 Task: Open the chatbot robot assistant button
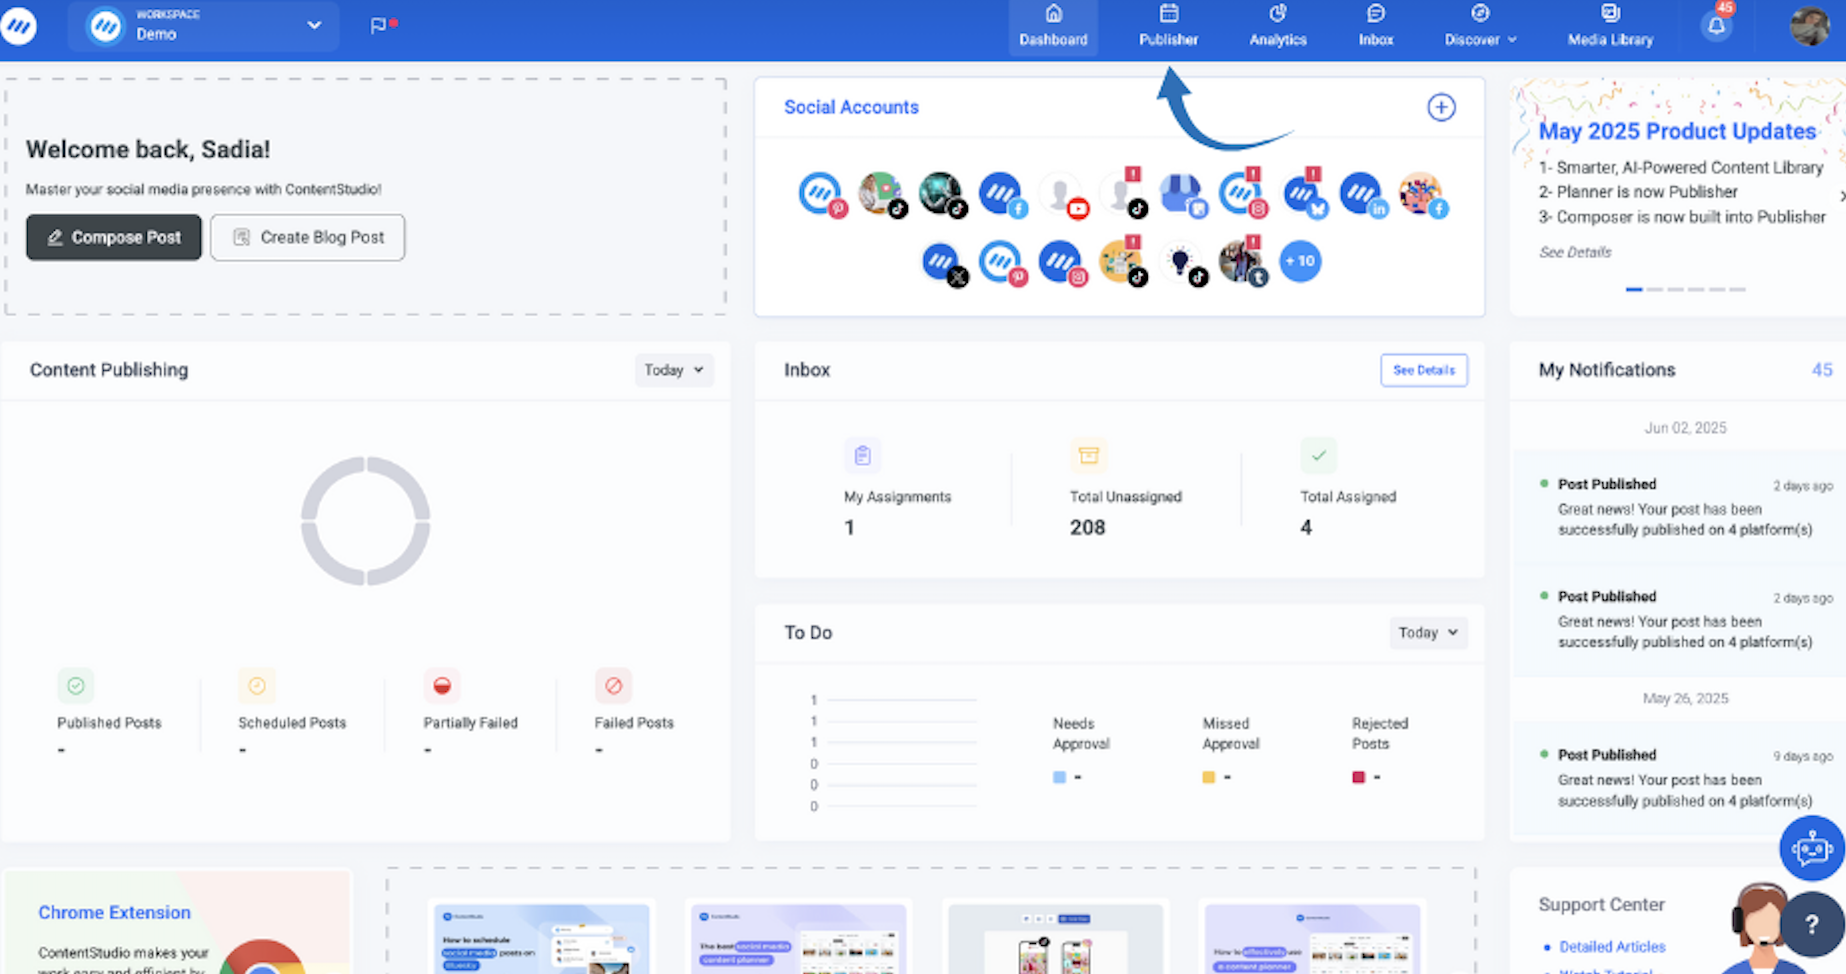1811,848
